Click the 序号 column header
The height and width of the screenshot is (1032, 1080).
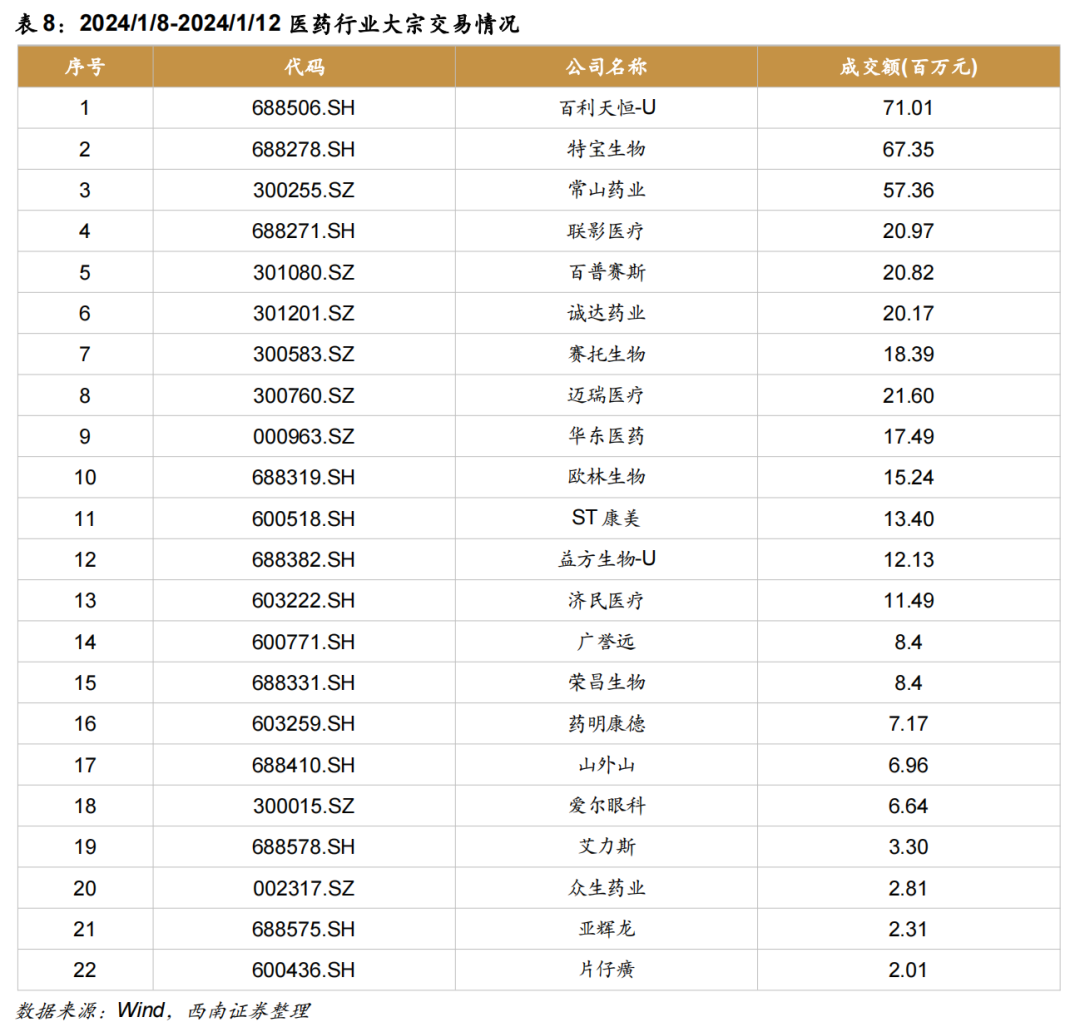85,67
